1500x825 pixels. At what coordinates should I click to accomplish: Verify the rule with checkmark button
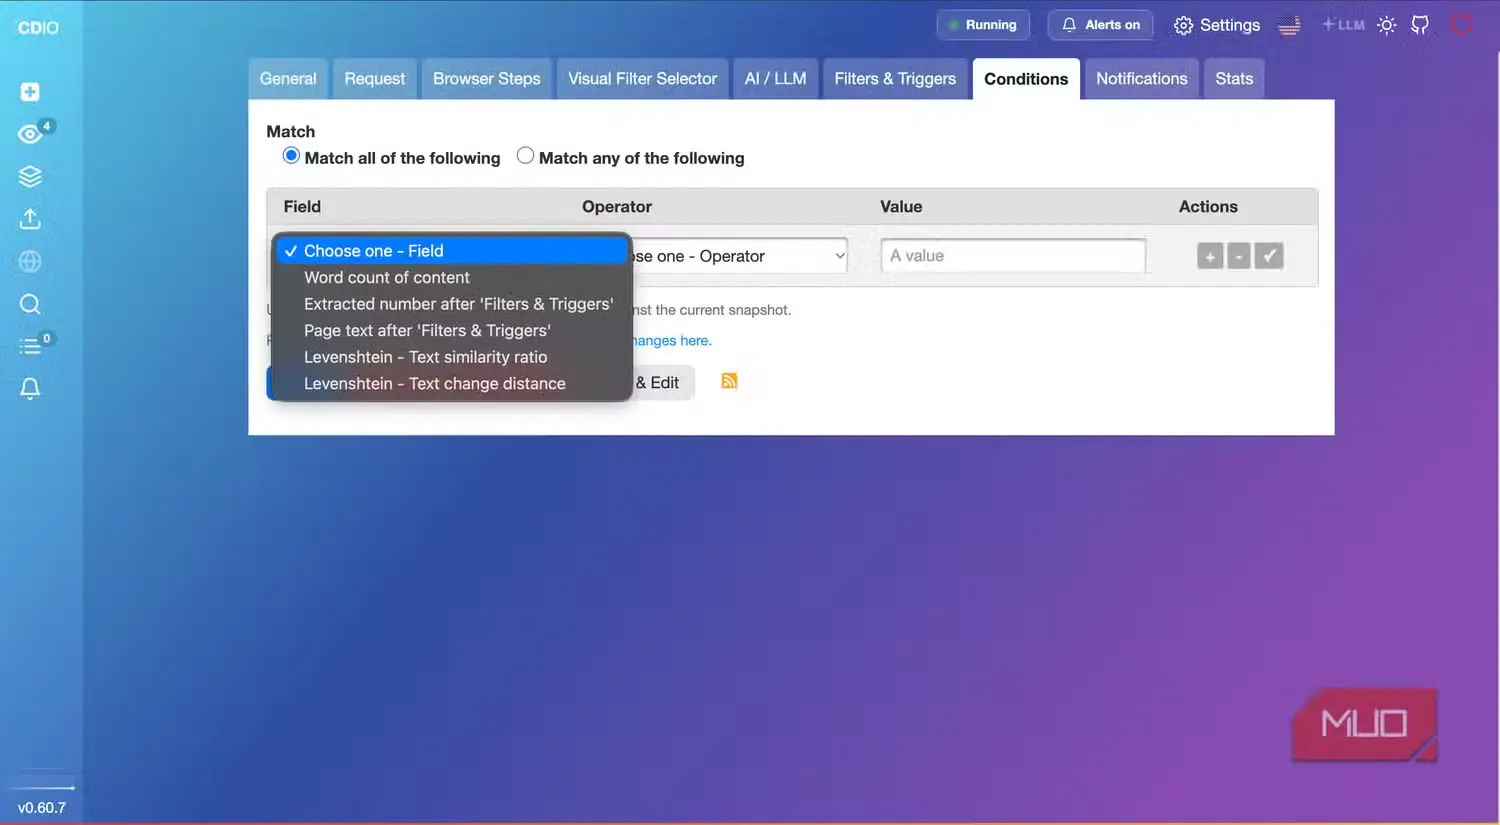pos(1269,256)
